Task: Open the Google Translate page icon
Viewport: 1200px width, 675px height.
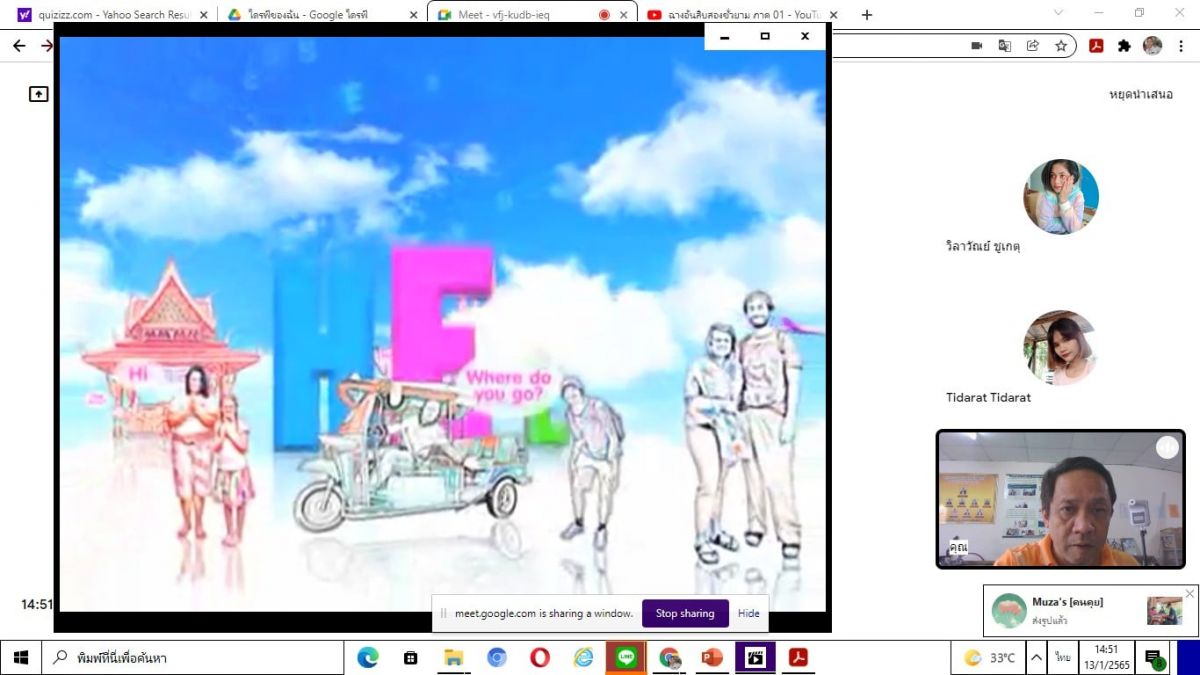Action: [1004, 46]
